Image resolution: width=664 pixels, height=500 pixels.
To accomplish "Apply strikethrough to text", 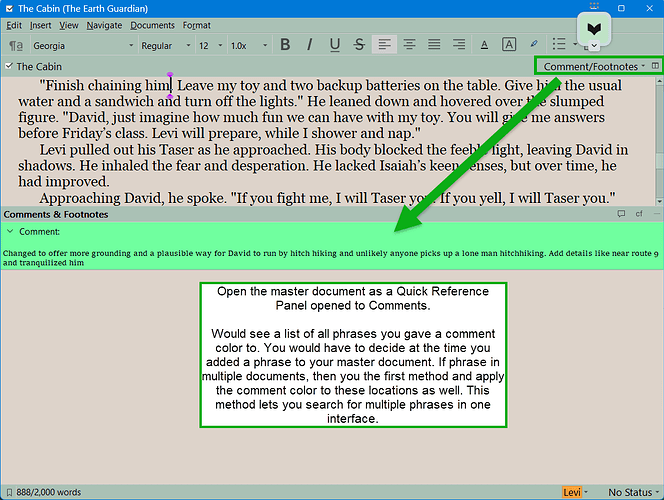I will pos(359,45).
